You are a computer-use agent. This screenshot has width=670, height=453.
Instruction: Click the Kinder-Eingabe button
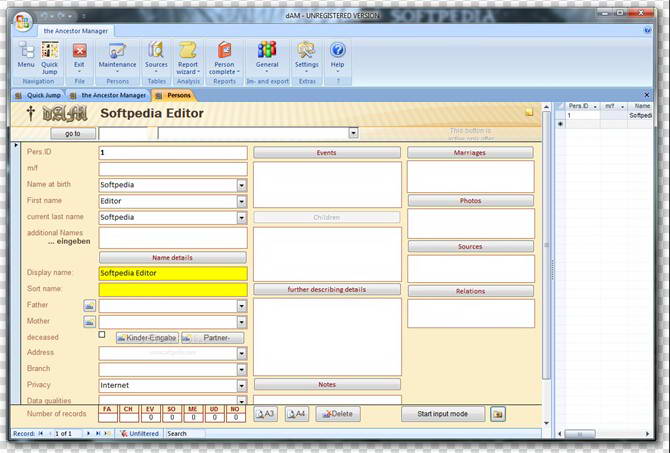[147, 338]
